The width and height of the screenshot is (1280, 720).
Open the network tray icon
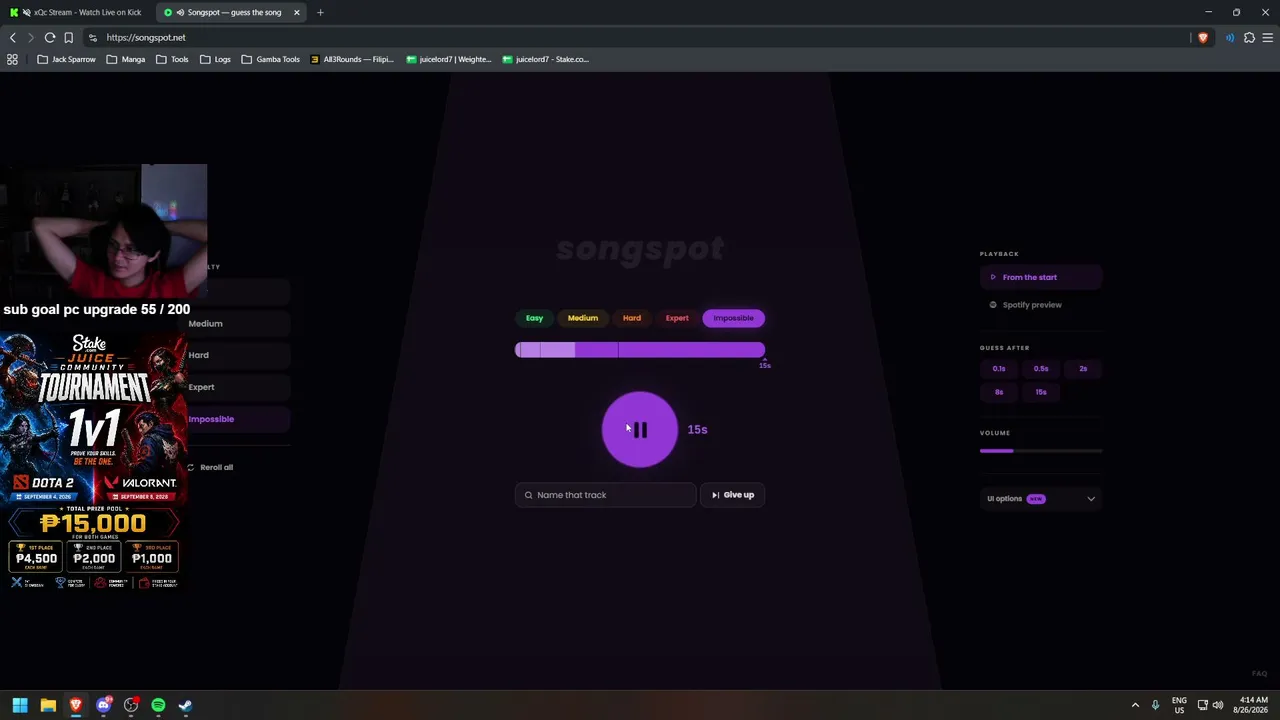coord(1202,706)
